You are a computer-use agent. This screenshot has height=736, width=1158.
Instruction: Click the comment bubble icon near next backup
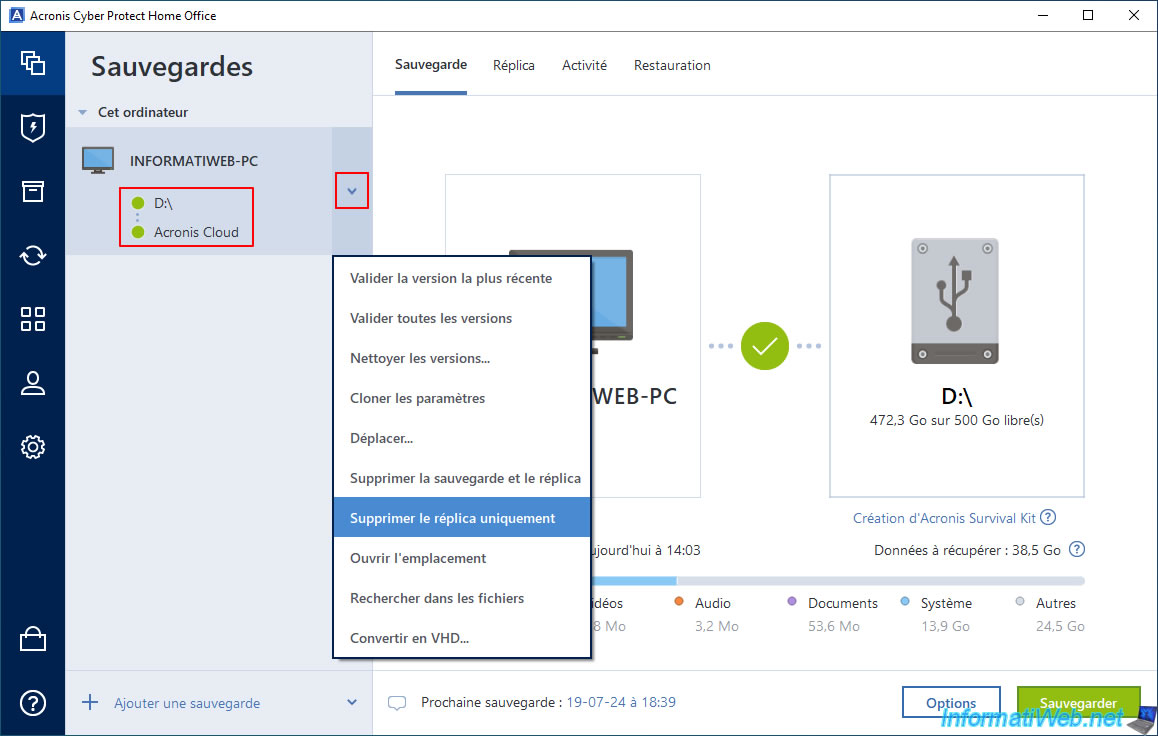click(397, 703)
